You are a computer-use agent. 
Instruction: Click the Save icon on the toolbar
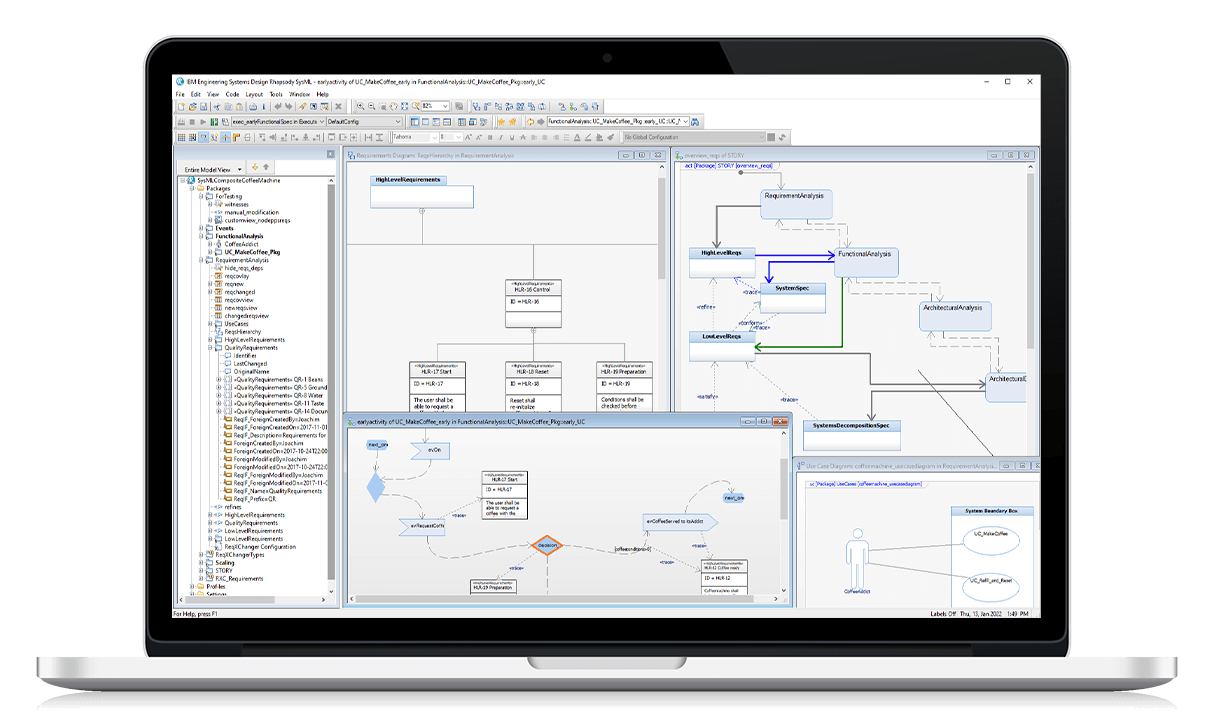(x=204, y=105)
